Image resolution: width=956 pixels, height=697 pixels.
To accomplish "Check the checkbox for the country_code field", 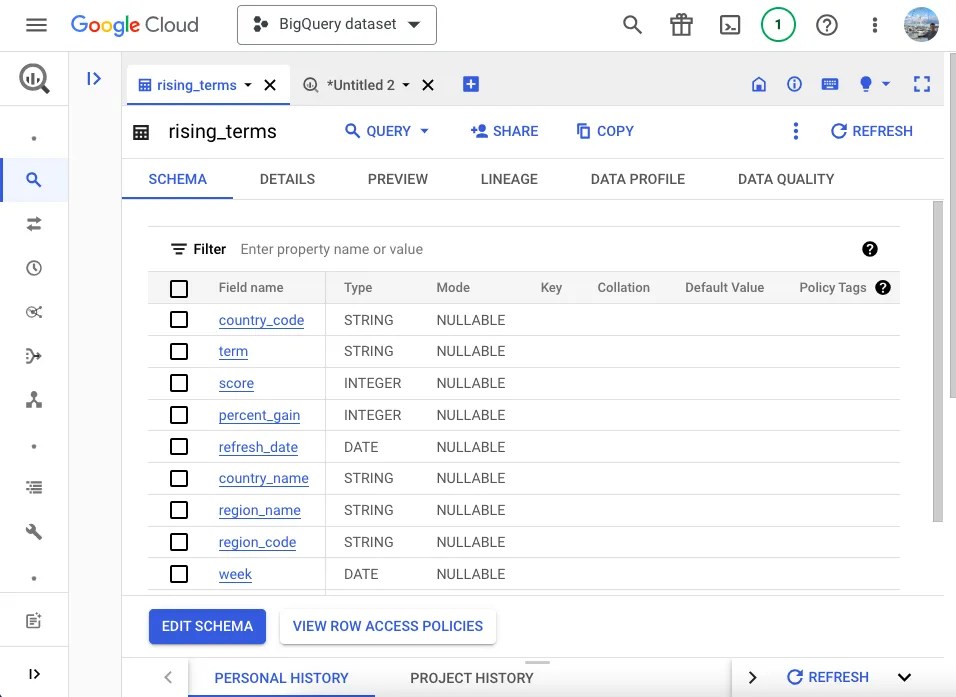I will tap(179, 319).
